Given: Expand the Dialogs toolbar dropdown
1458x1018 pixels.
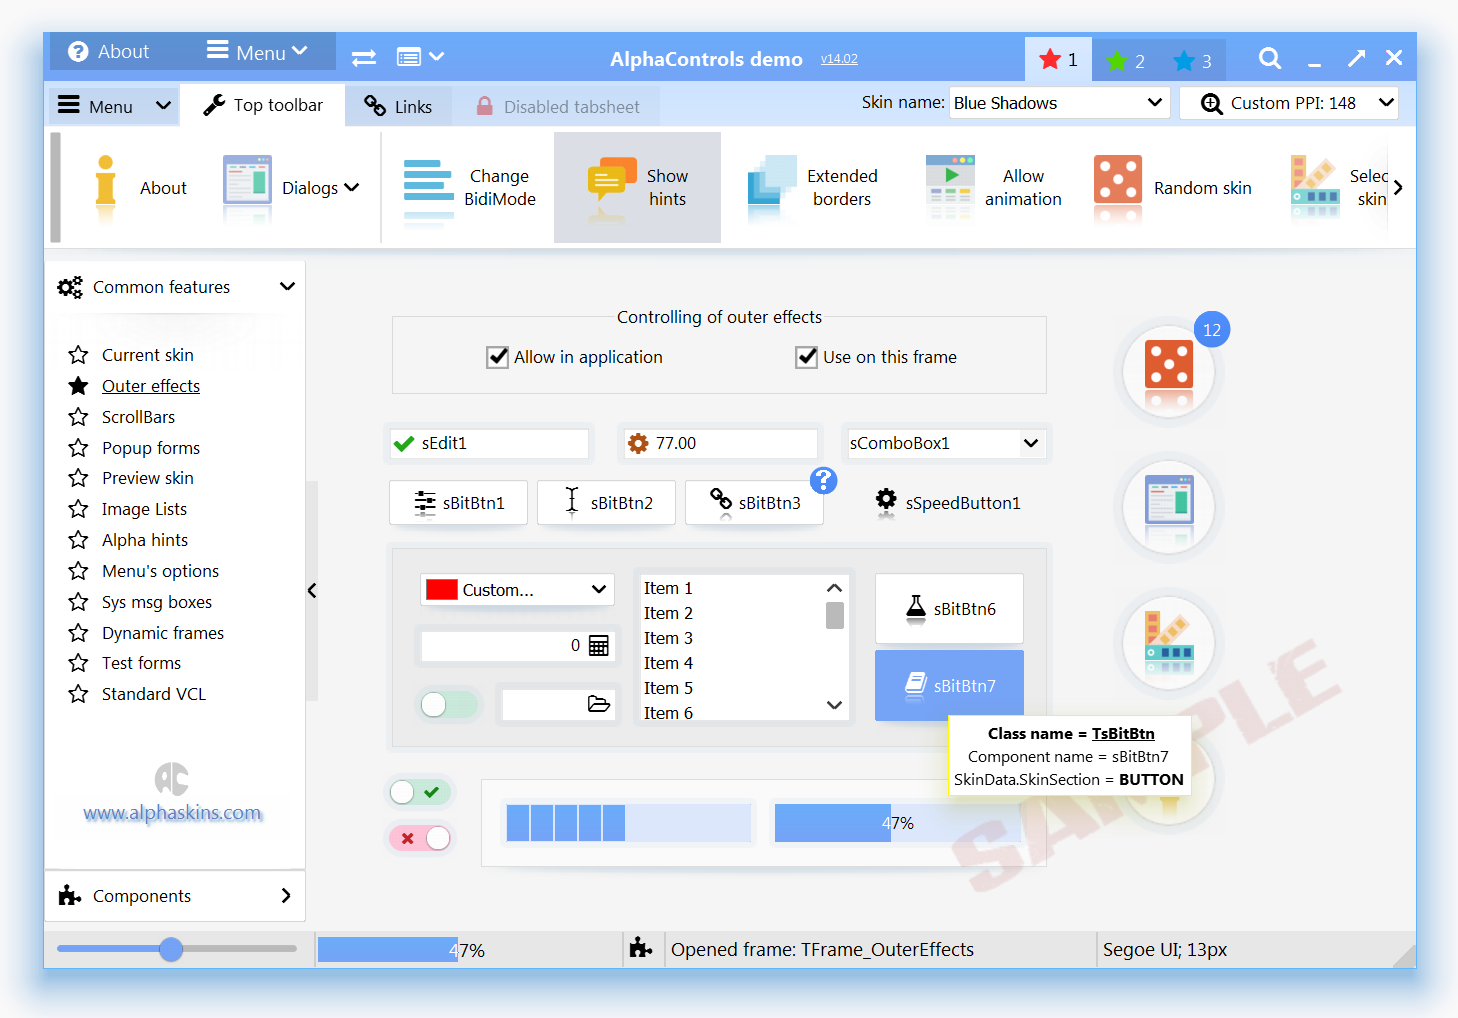Looking at the screenshot, I should (x=351, y=187).
